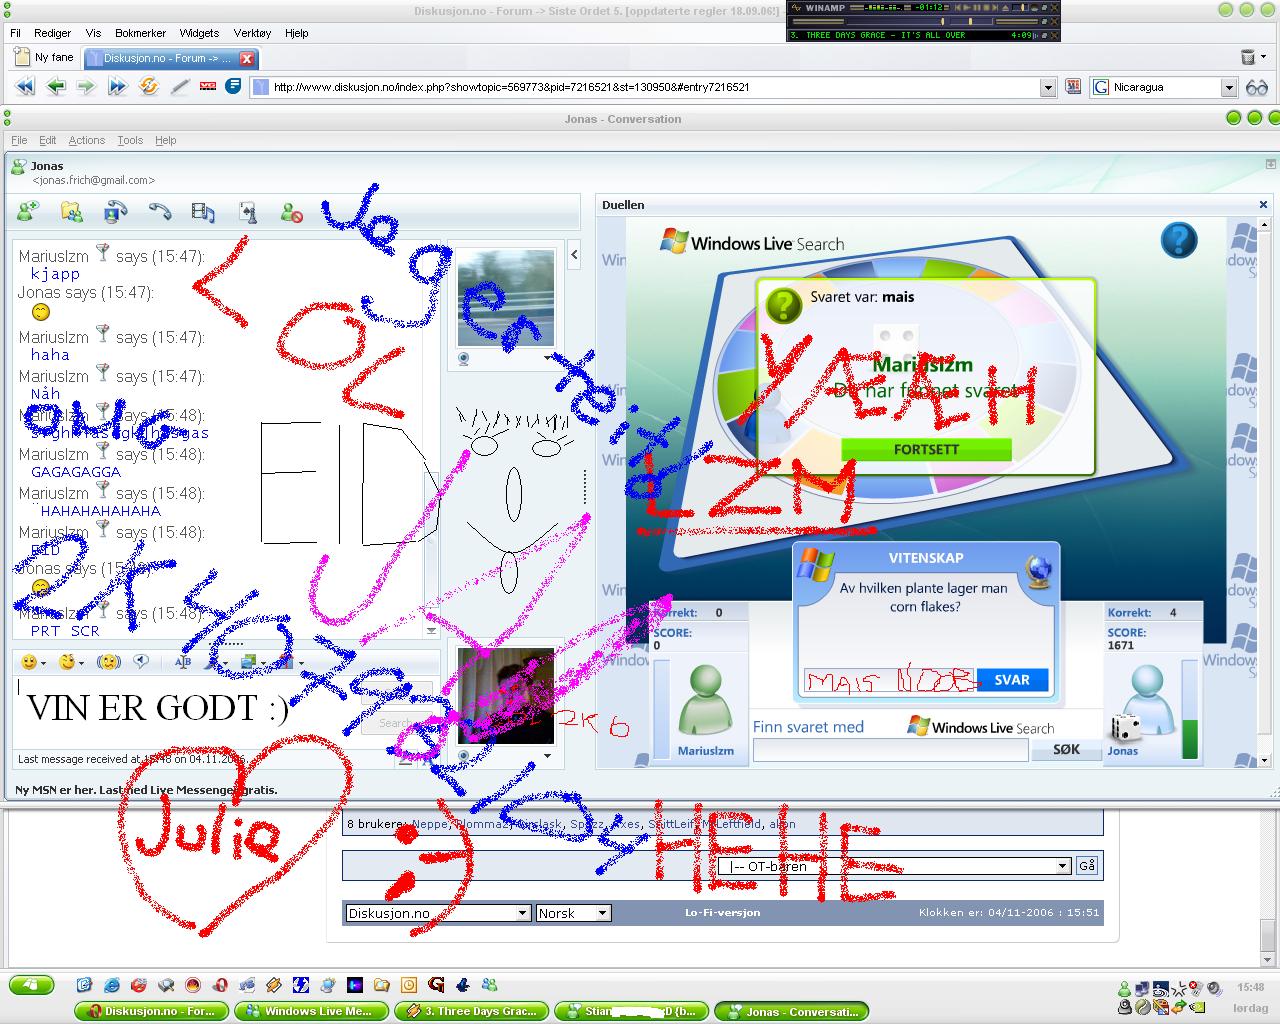Click the blue help question mark in Duellen

[x=1179, y=240]
